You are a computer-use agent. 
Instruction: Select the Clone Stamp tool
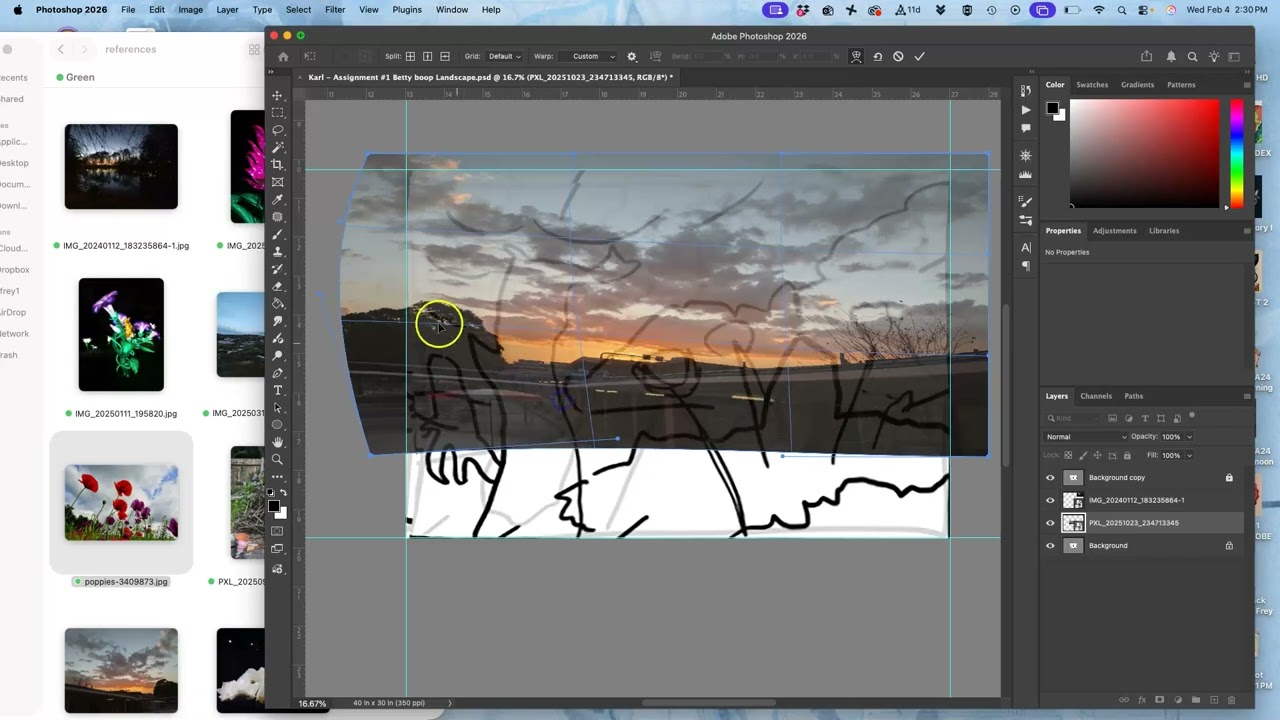click(277, 252)
